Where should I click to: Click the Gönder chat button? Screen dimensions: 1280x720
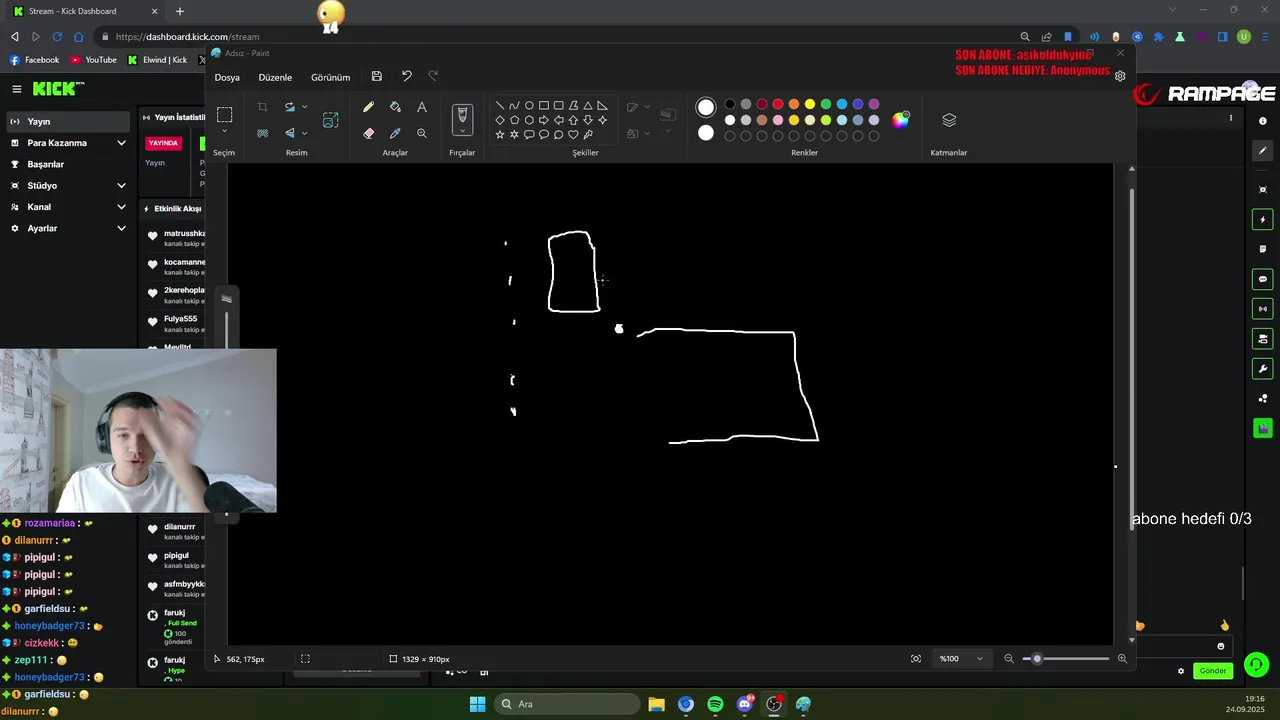tap(1213, 671)
